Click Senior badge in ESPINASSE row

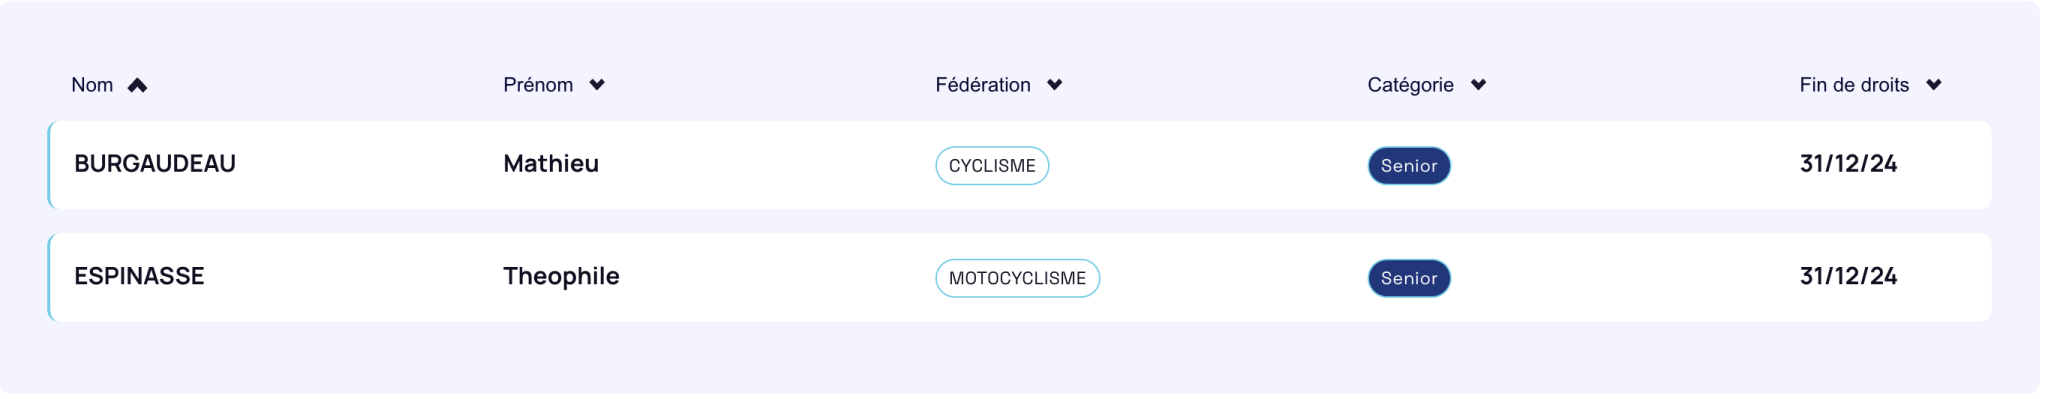pos(1409,278)
